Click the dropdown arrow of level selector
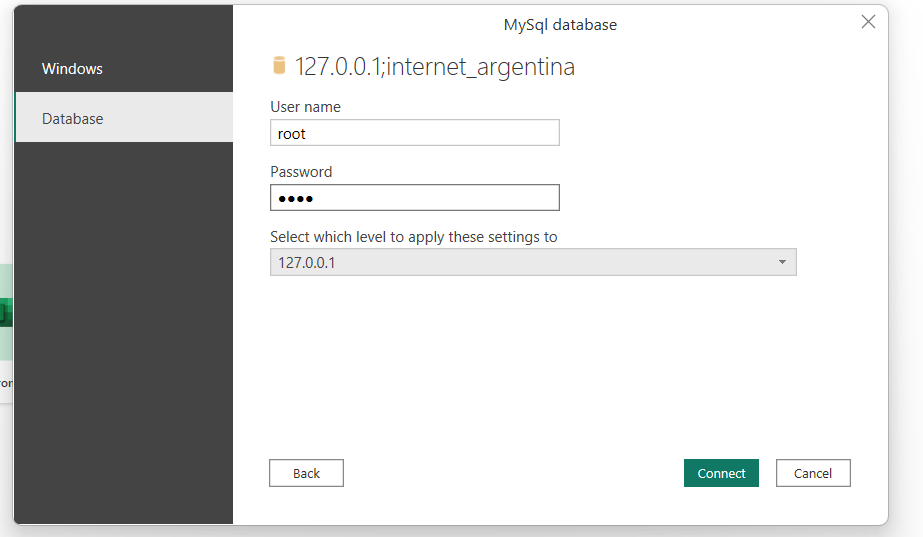The image size is (923, 537). (x=782, y=262)
